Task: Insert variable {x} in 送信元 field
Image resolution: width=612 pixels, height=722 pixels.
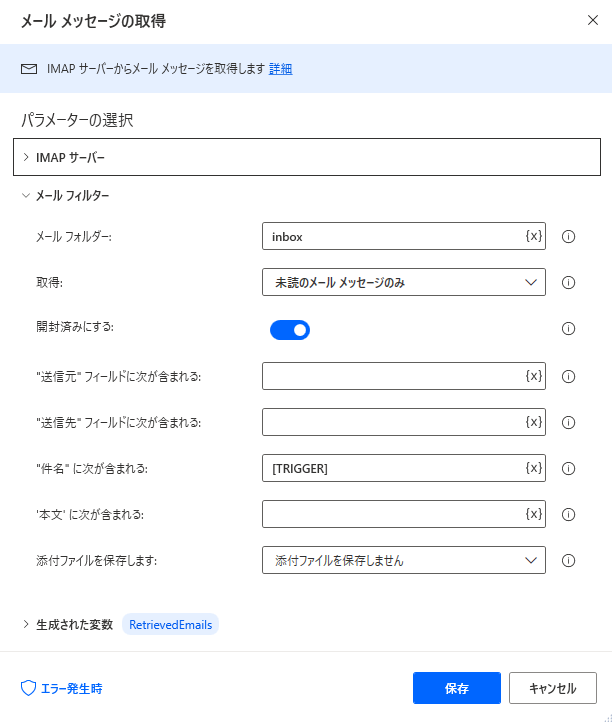Action: tap(534, 376)
